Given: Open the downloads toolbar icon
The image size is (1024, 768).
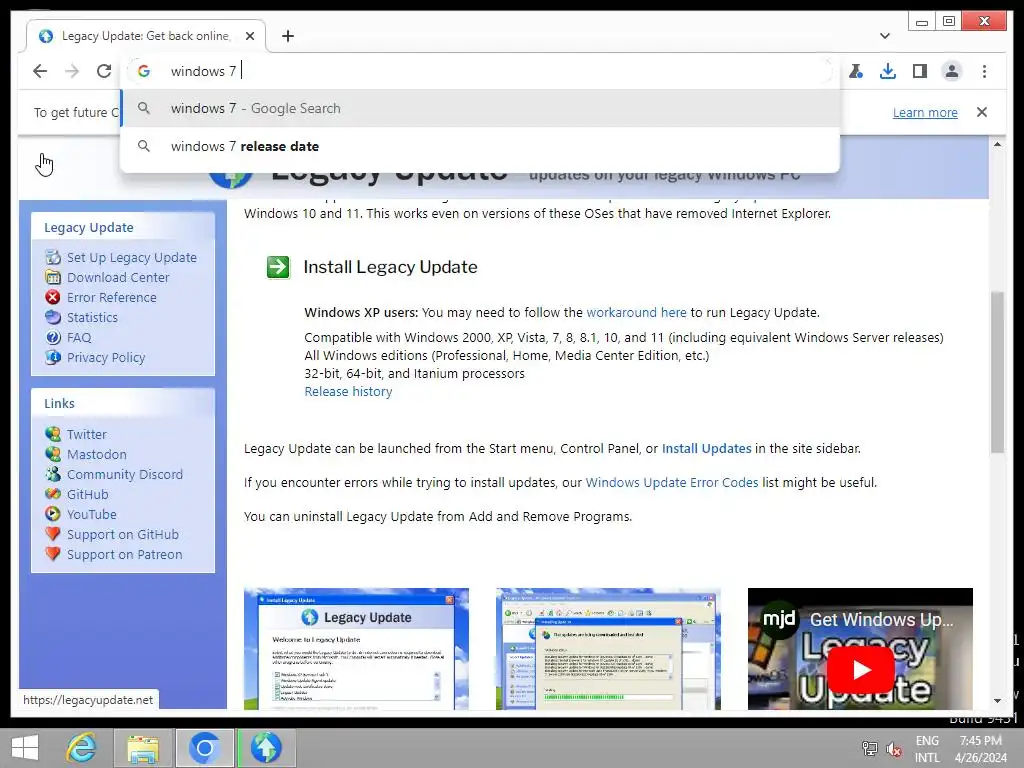Looking at the screenshot, I should tap(888, 71).
